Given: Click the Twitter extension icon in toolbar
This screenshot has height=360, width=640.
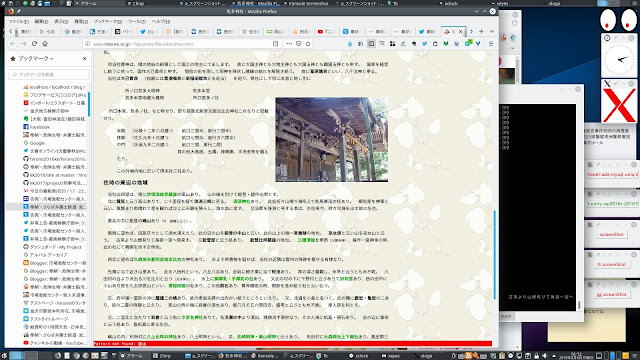Looking at the screenshot, I should point(424,44).
